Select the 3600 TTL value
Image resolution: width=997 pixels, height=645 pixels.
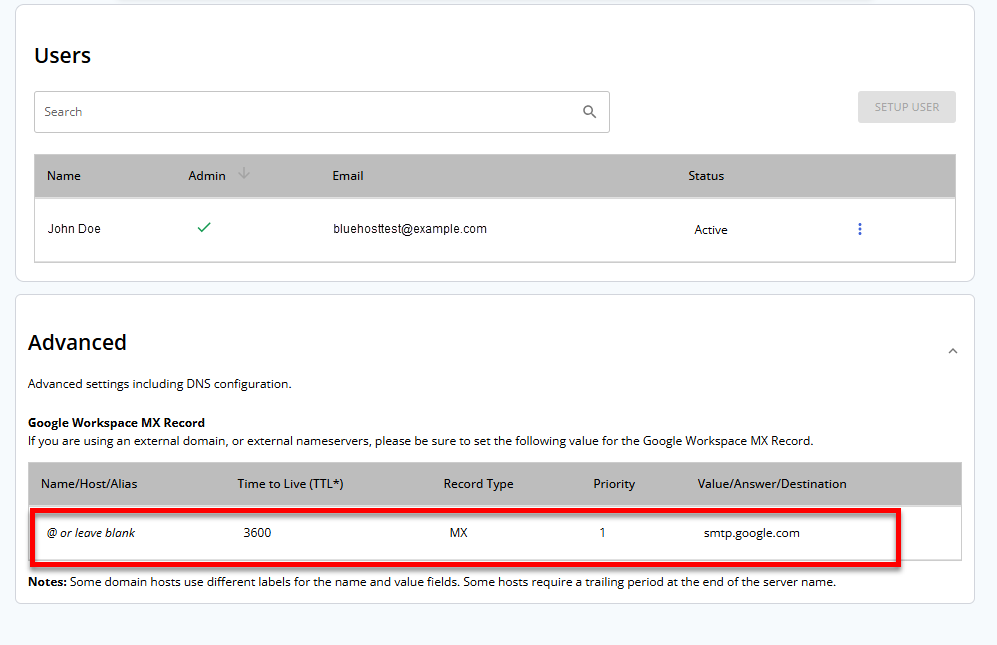[257, 532]
